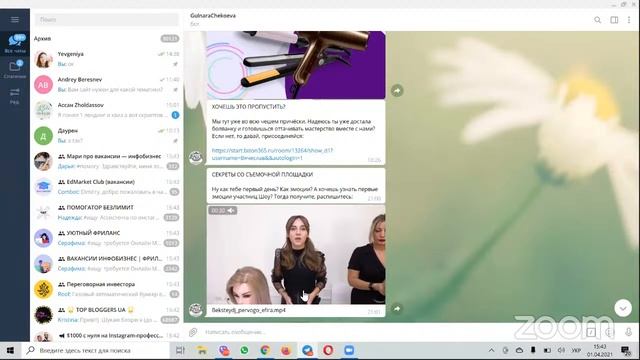The height and width of the screenshot is (360, 640).
Task: Open the hair styling tools image
Action: point(296,65)
